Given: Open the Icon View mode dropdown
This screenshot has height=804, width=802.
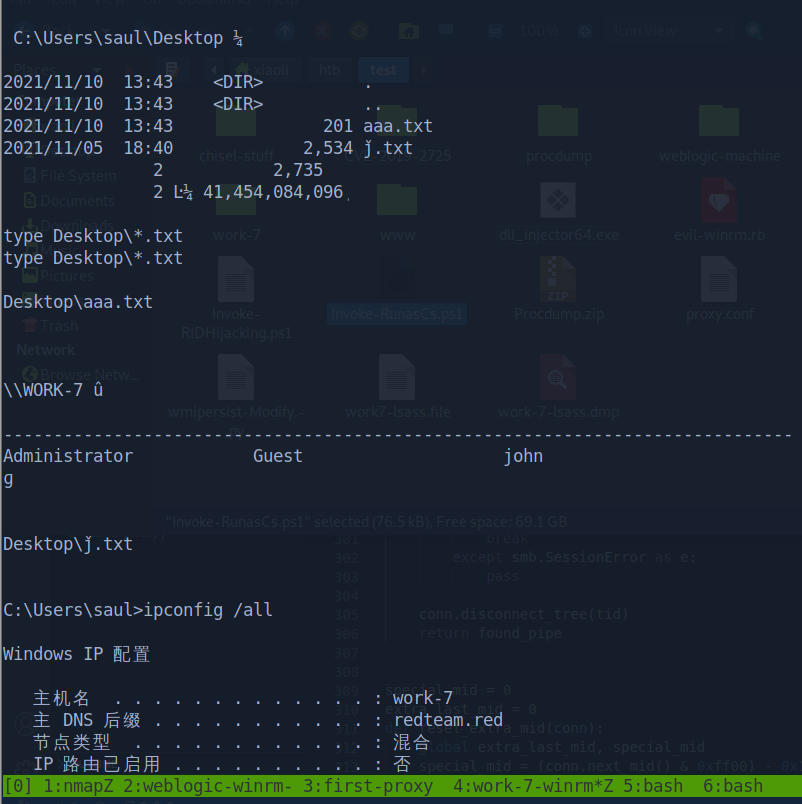Looking at the screenshot, I should pos(655,31).
